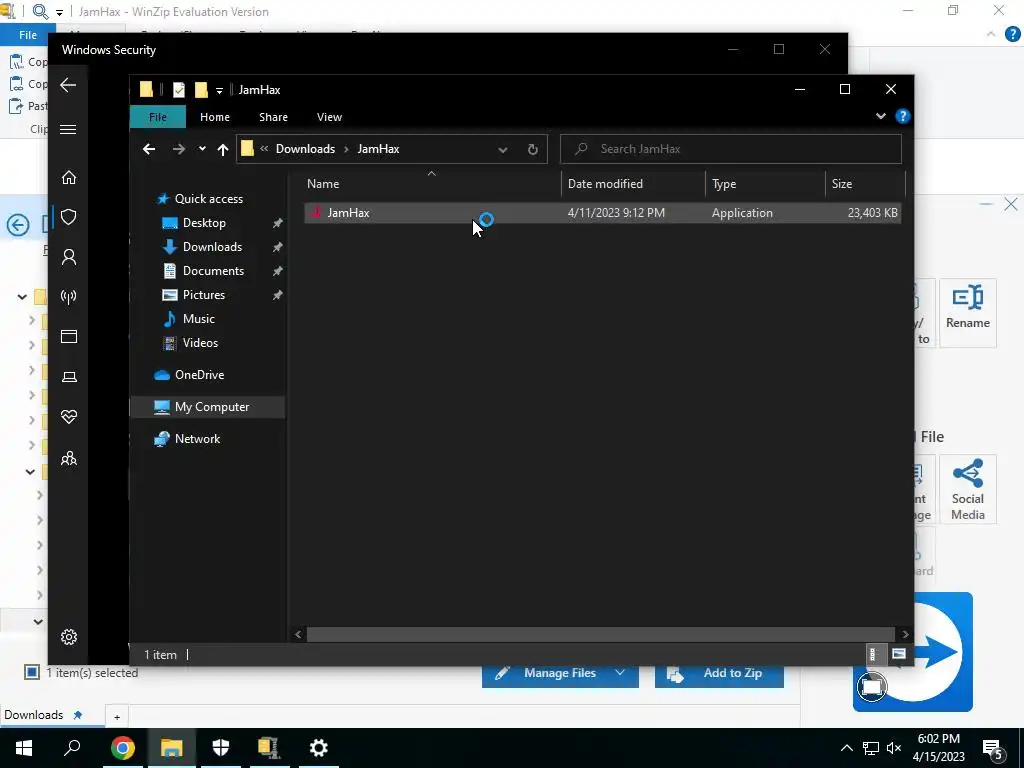Screen dimensions: 1024x768
Task: Select Pictures in navigation pane
Action: point(204,295)
